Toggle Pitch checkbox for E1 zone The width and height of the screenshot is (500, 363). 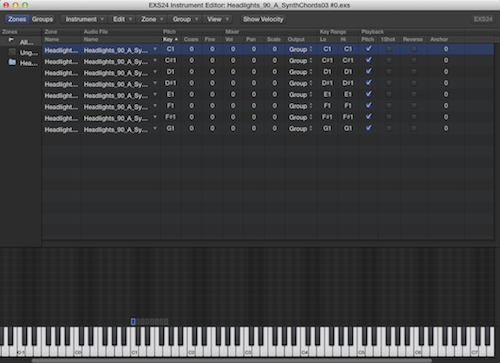click(368, 94)
